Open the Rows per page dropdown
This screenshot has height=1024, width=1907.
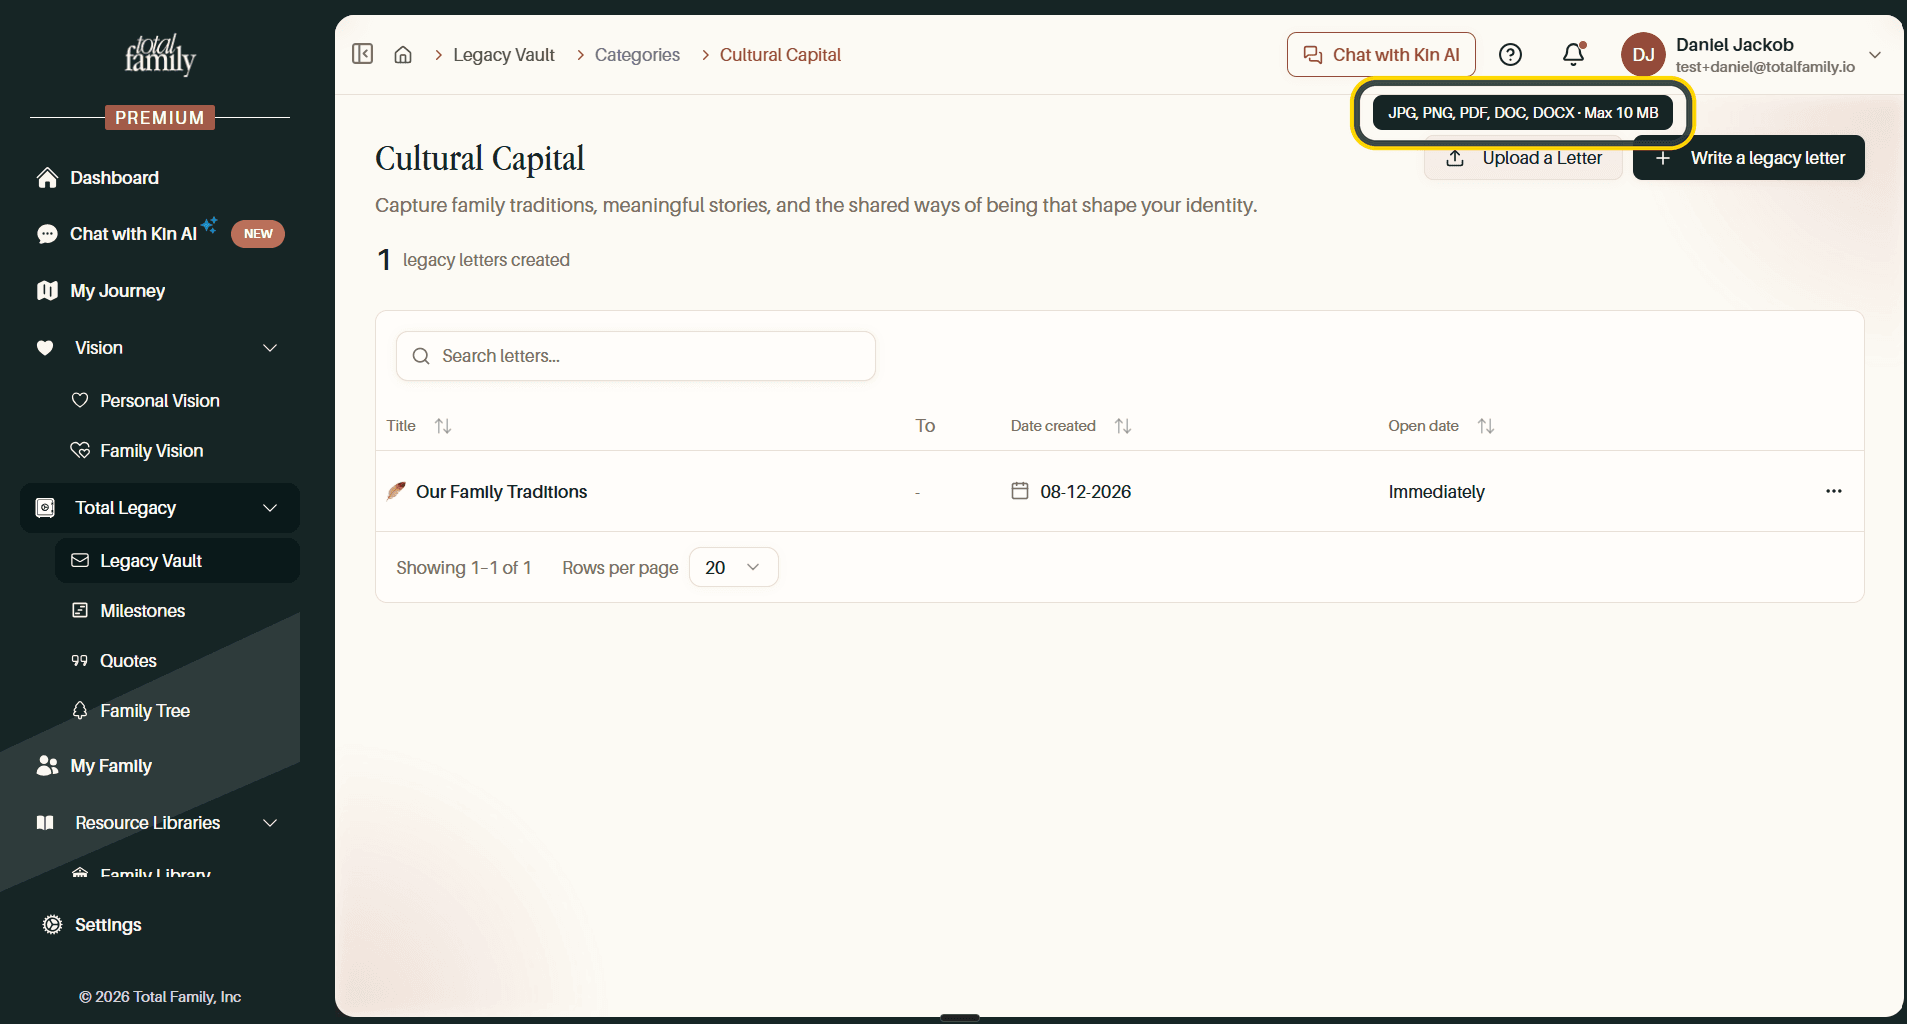coord(733,567)
